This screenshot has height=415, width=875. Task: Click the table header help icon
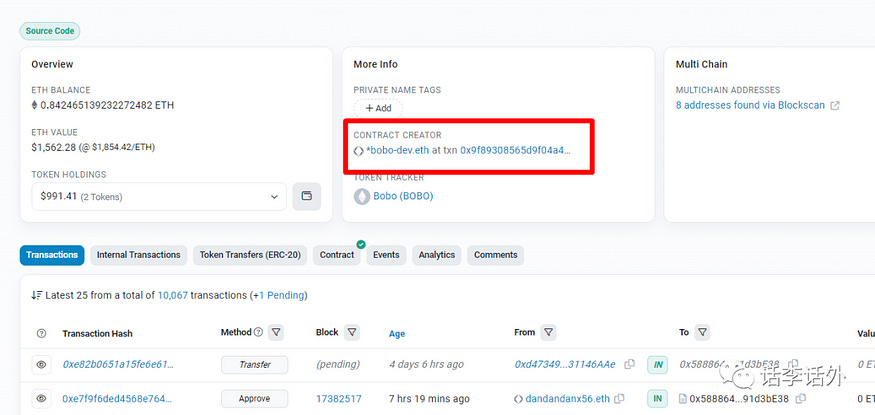click(x=41, y=334)
